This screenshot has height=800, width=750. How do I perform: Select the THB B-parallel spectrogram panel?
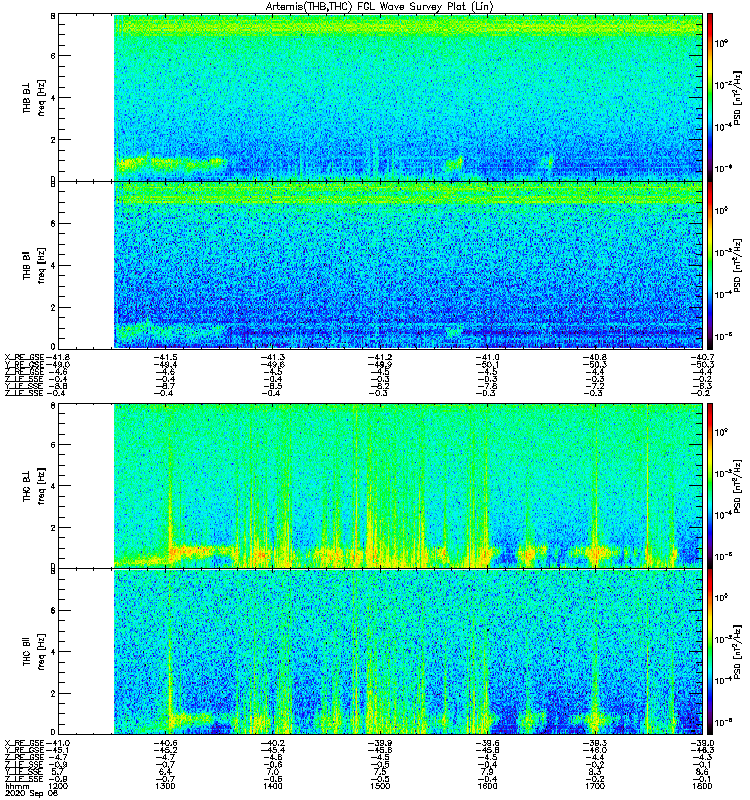[x=380, y=265]
